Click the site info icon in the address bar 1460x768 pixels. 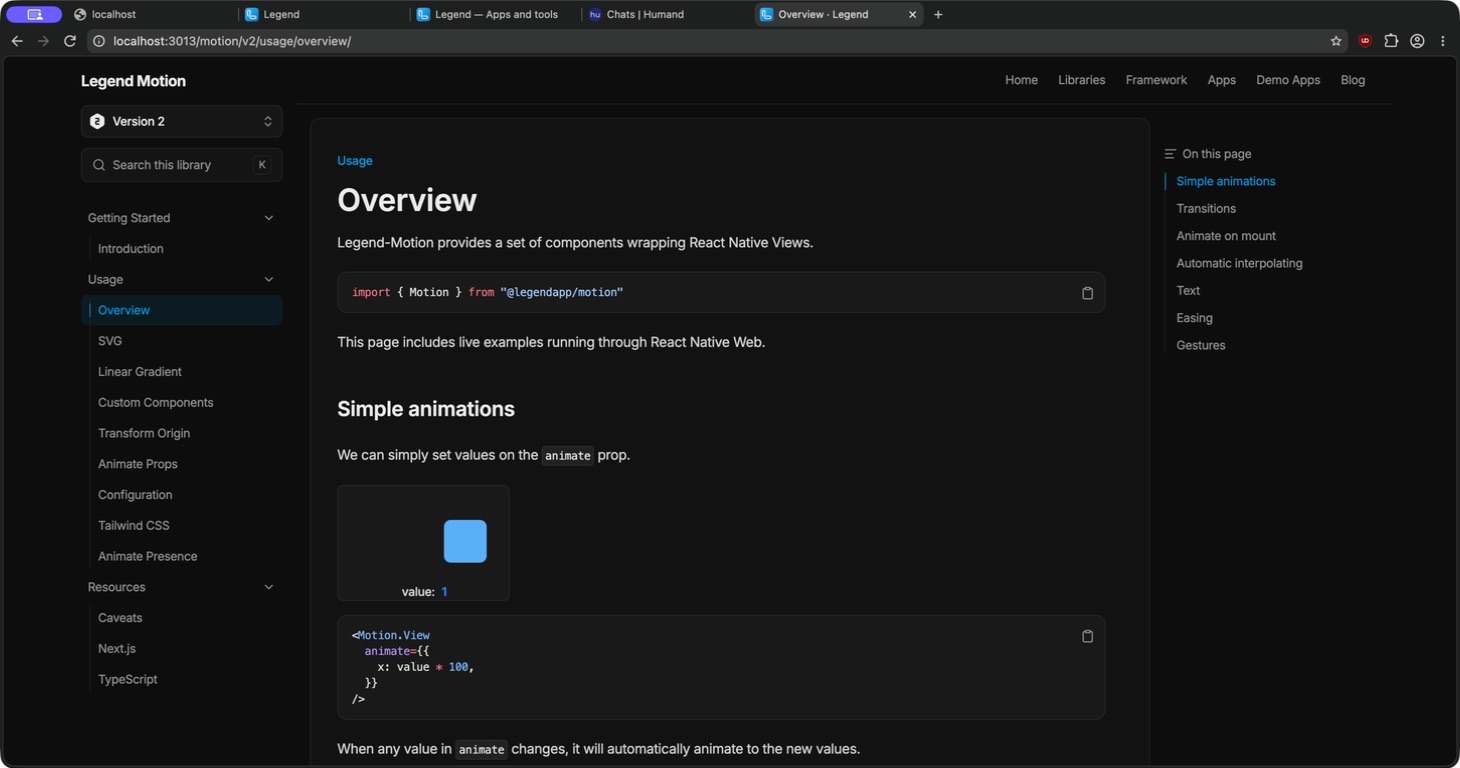coord(99,41)
